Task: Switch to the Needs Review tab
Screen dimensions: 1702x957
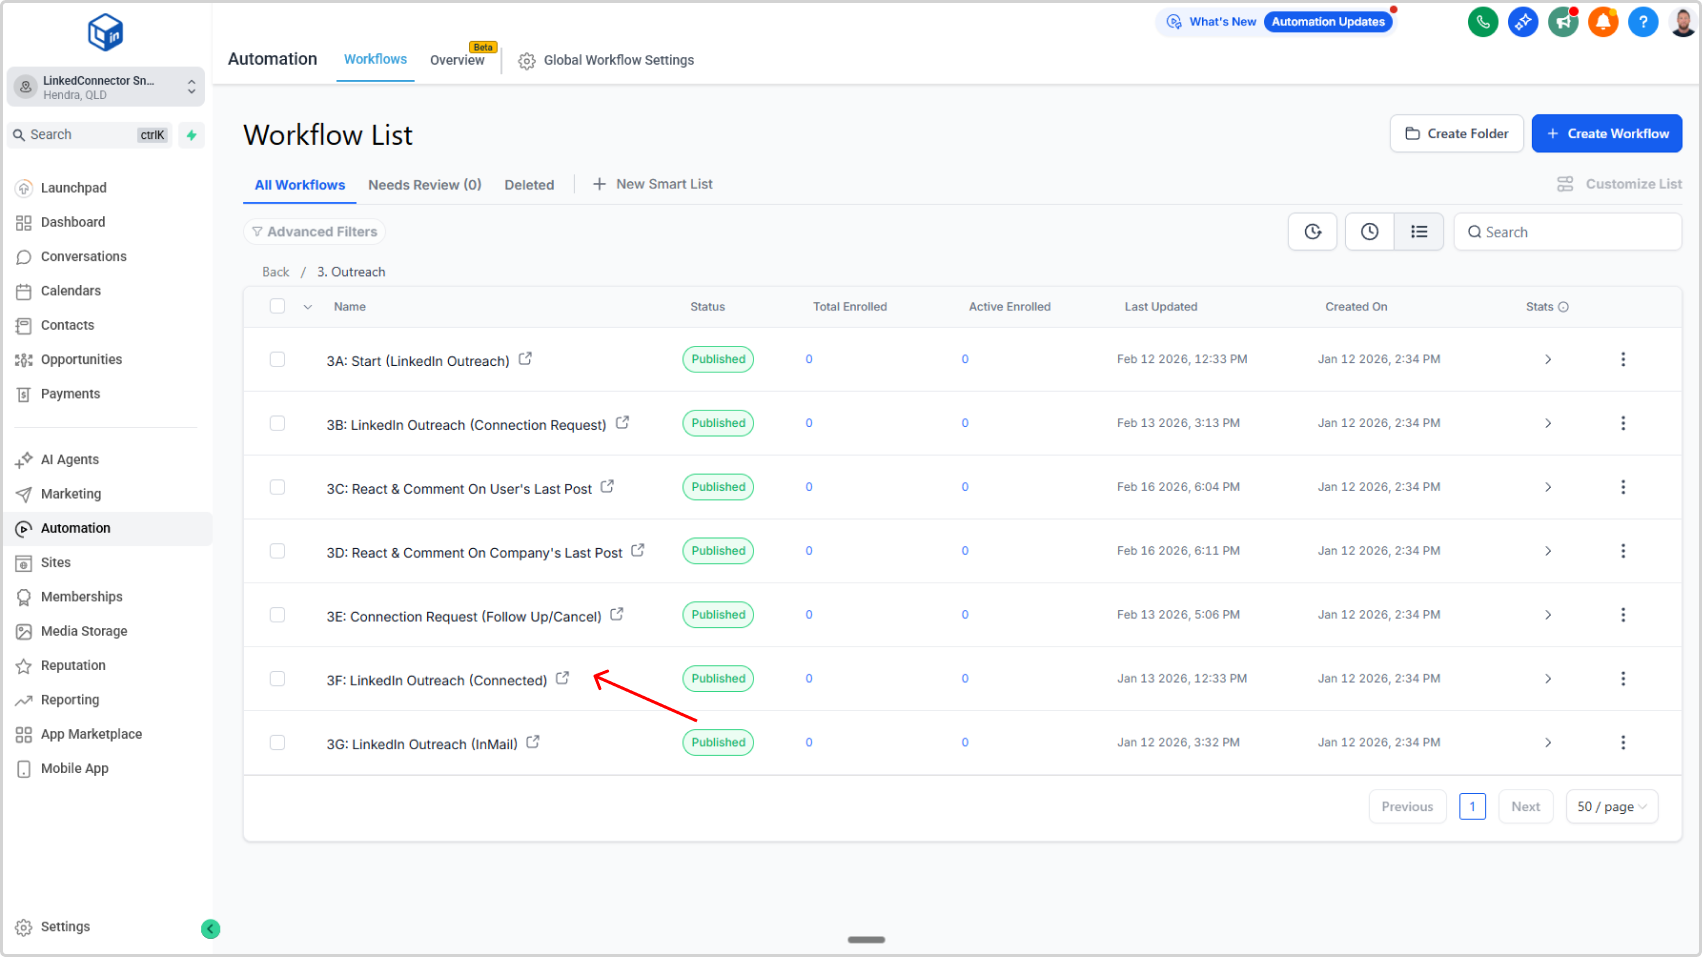Action: pos(424,185)
